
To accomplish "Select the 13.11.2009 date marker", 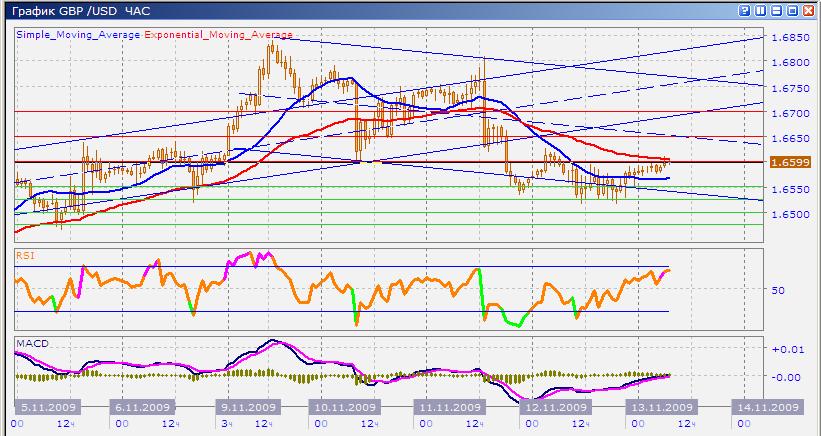I will [660, 407].
